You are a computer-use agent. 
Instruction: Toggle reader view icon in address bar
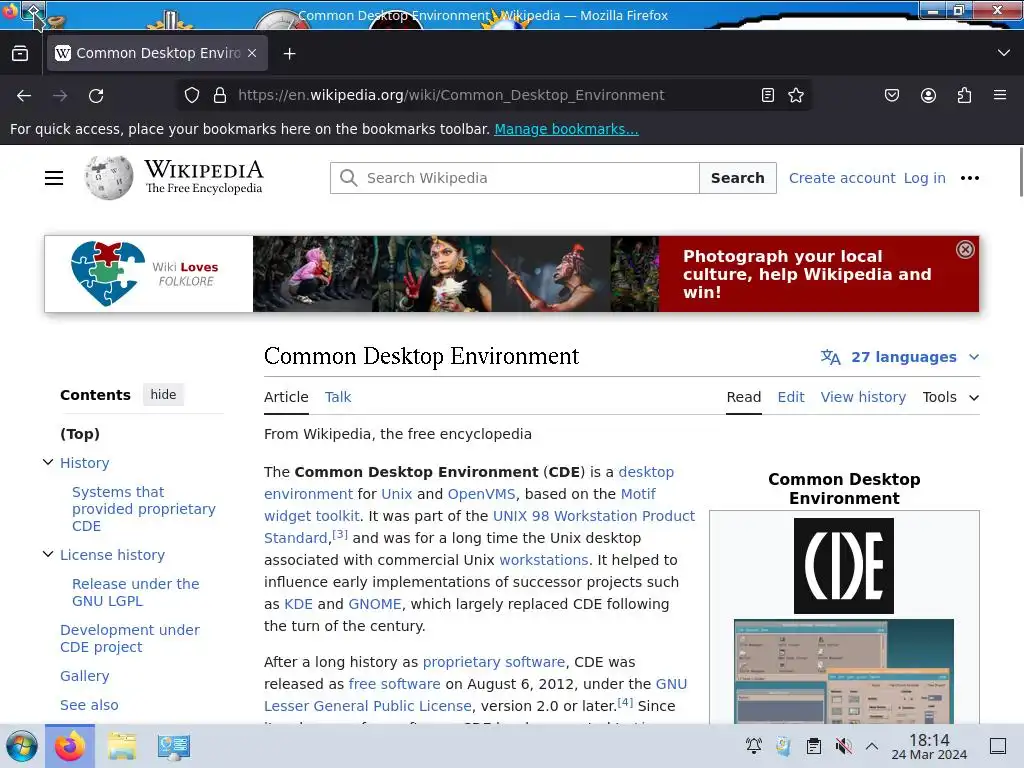pos(768,95)
